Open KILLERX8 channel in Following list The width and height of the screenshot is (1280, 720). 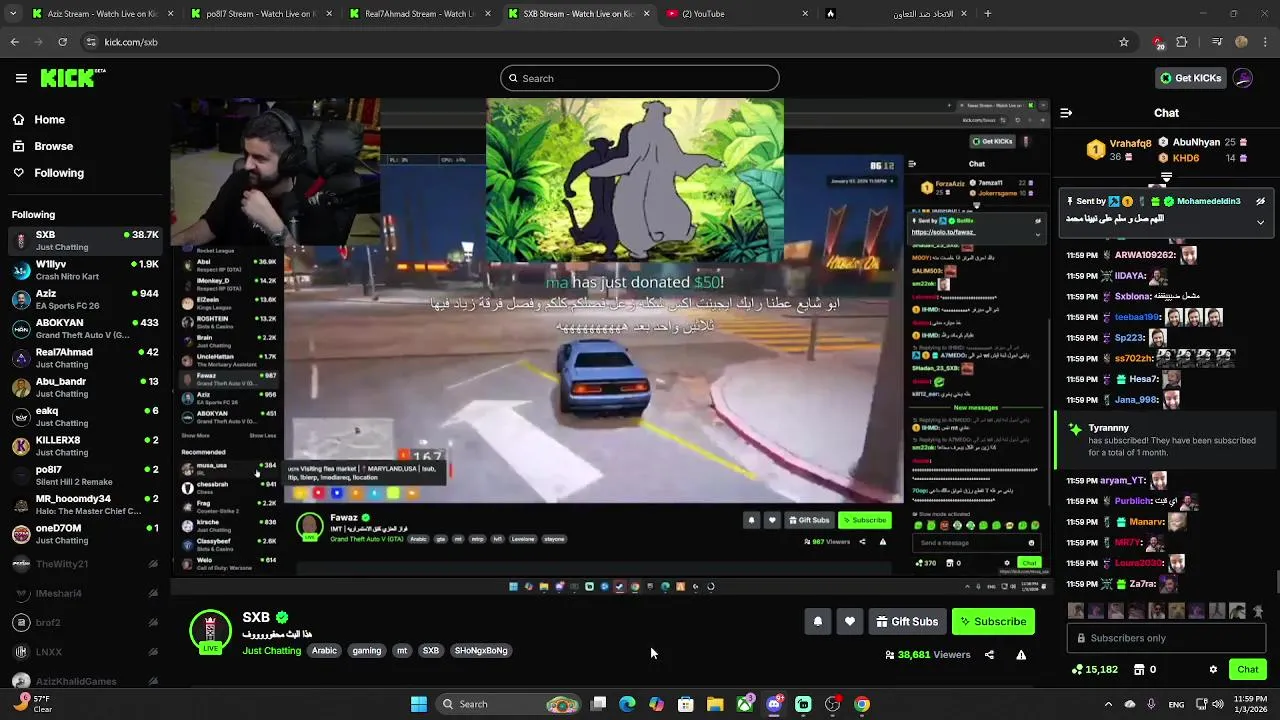click(x=85, y=446)
